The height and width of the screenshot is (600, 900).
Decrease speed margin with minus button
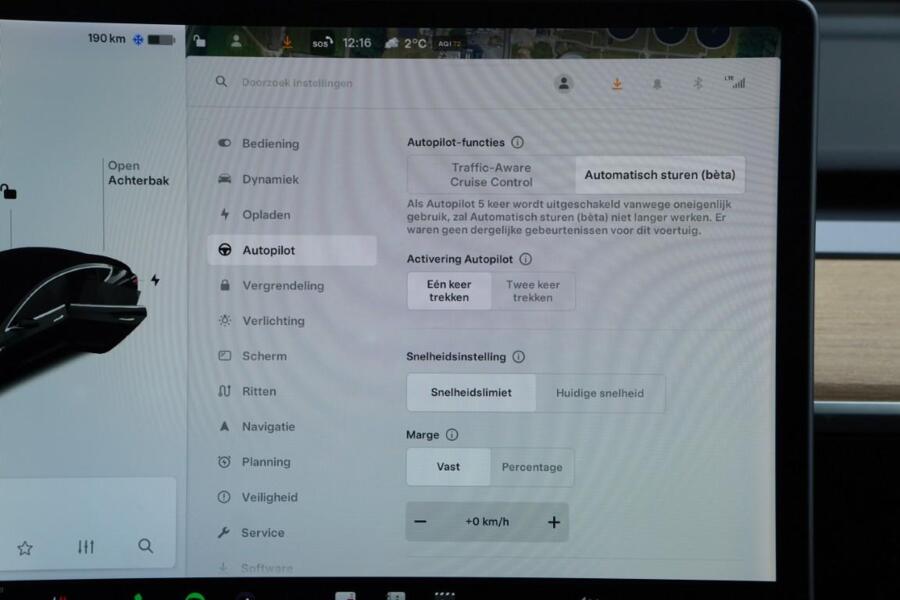point(421,522)
